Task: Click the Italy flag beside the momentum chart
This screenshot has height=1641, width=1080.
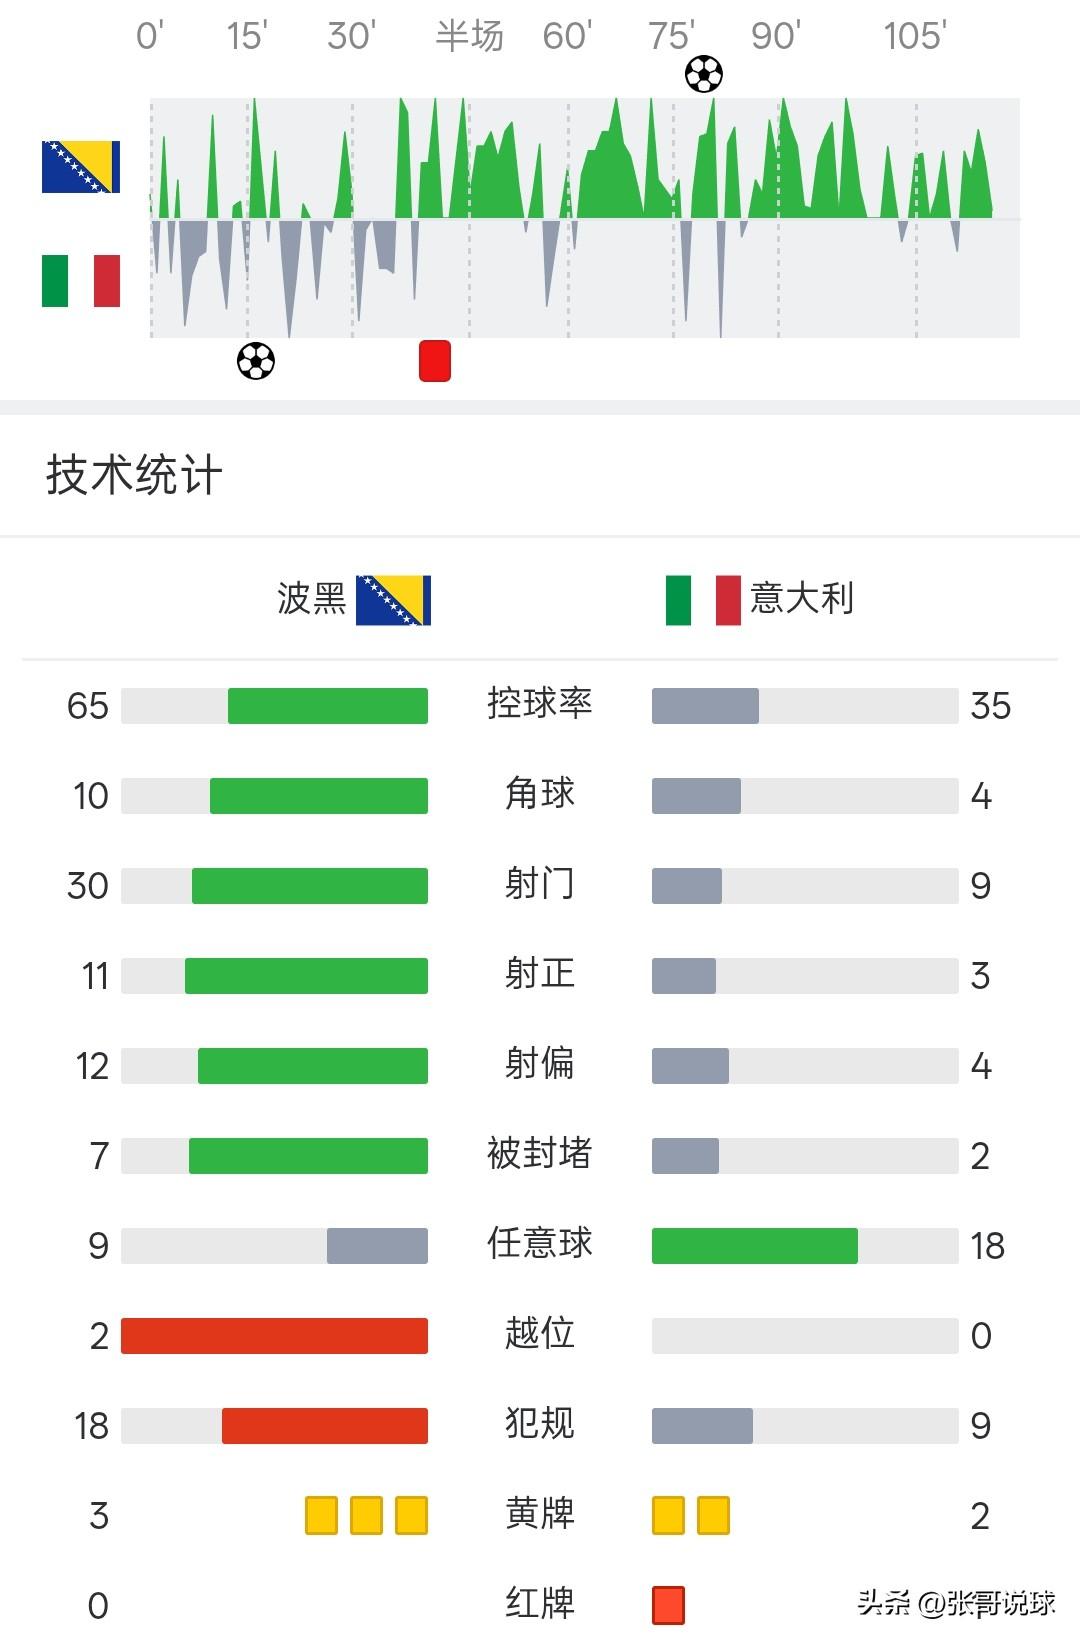Action: tap(81, 281)
